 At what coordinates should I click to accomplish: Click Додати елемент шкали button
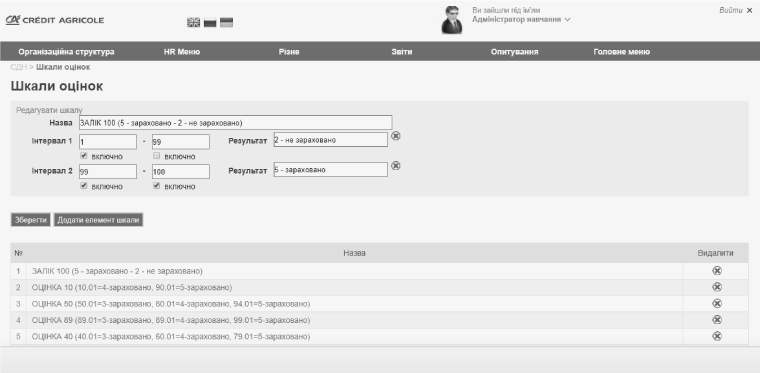(x=98, y=220)
